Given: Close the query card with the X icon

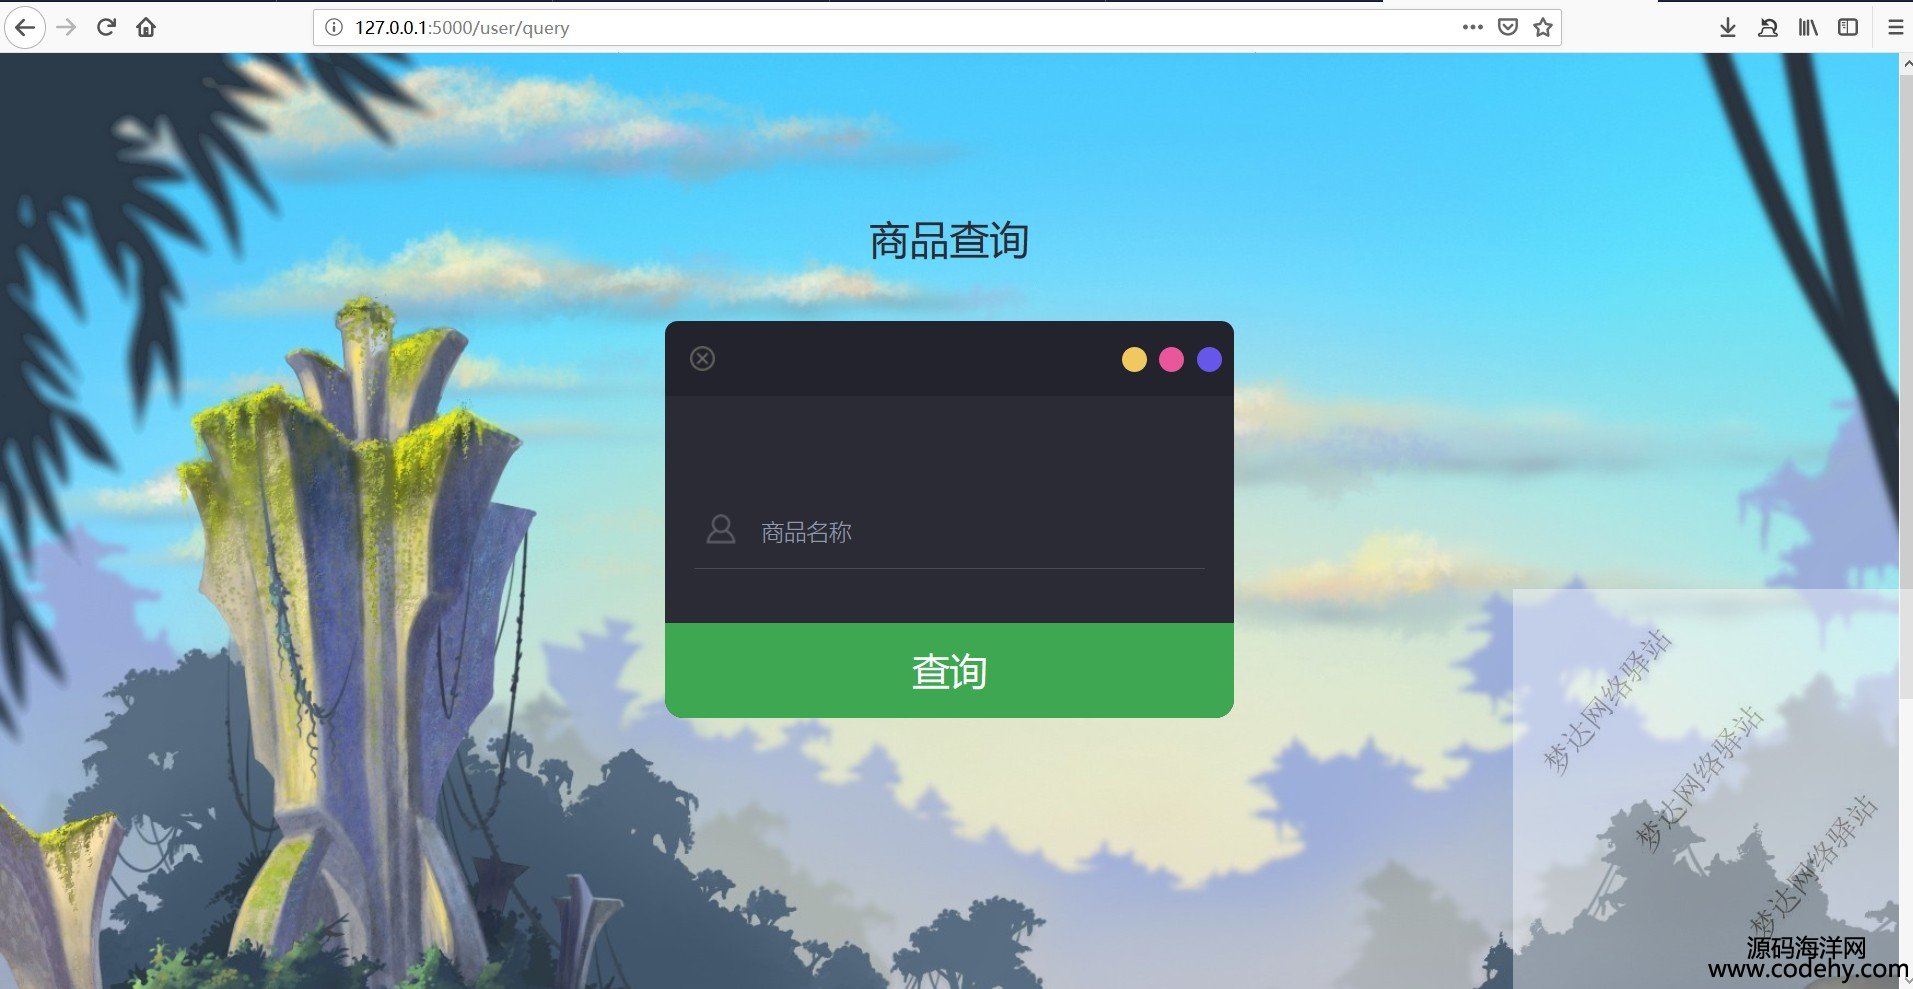Looking at the screenshot, I should pyautogui.click(x=702, y=358).
